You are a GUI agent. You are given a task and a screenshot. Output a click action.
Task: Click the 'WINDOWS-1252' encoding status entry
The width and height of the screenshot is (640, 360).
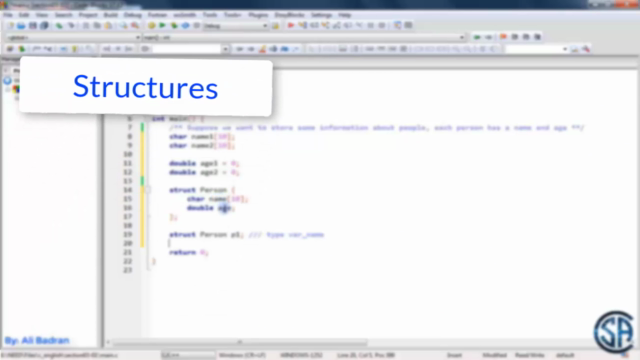click(301, 356)
